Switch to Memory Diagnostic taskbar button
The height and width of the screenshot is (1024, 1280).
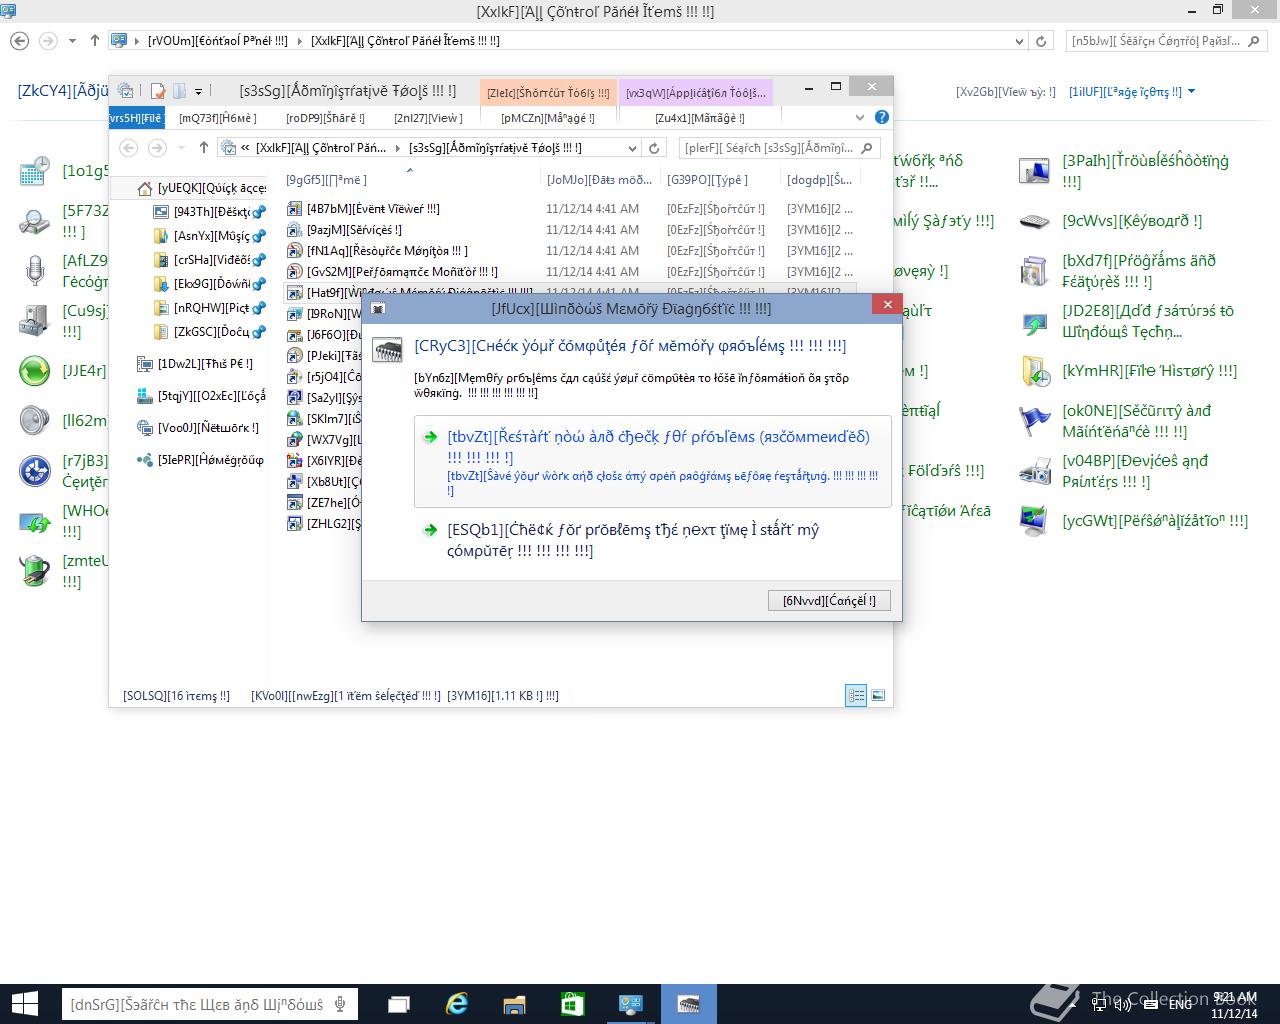pos(689,1004)
